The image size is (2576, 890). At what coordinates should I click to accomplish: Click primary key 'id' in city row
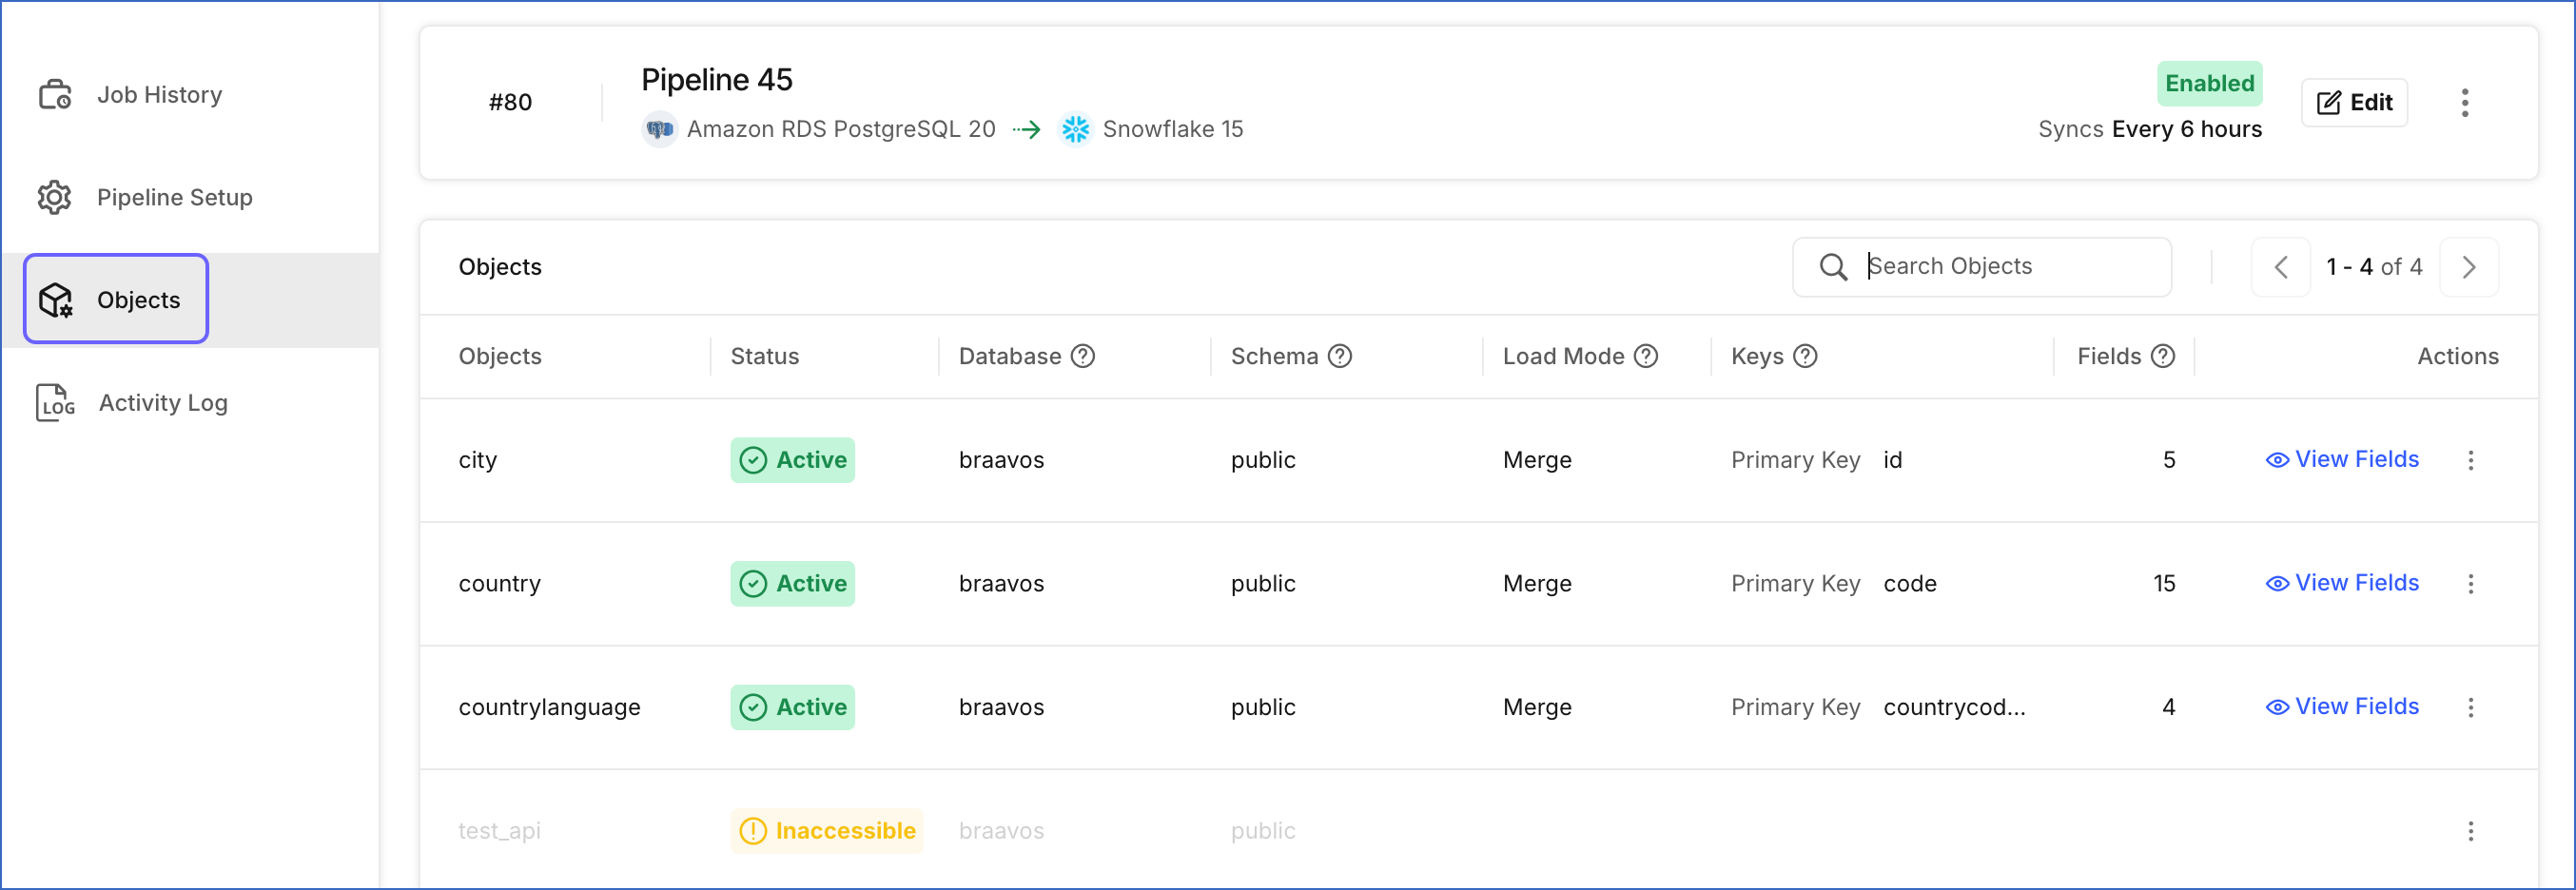coord(1893,460)
